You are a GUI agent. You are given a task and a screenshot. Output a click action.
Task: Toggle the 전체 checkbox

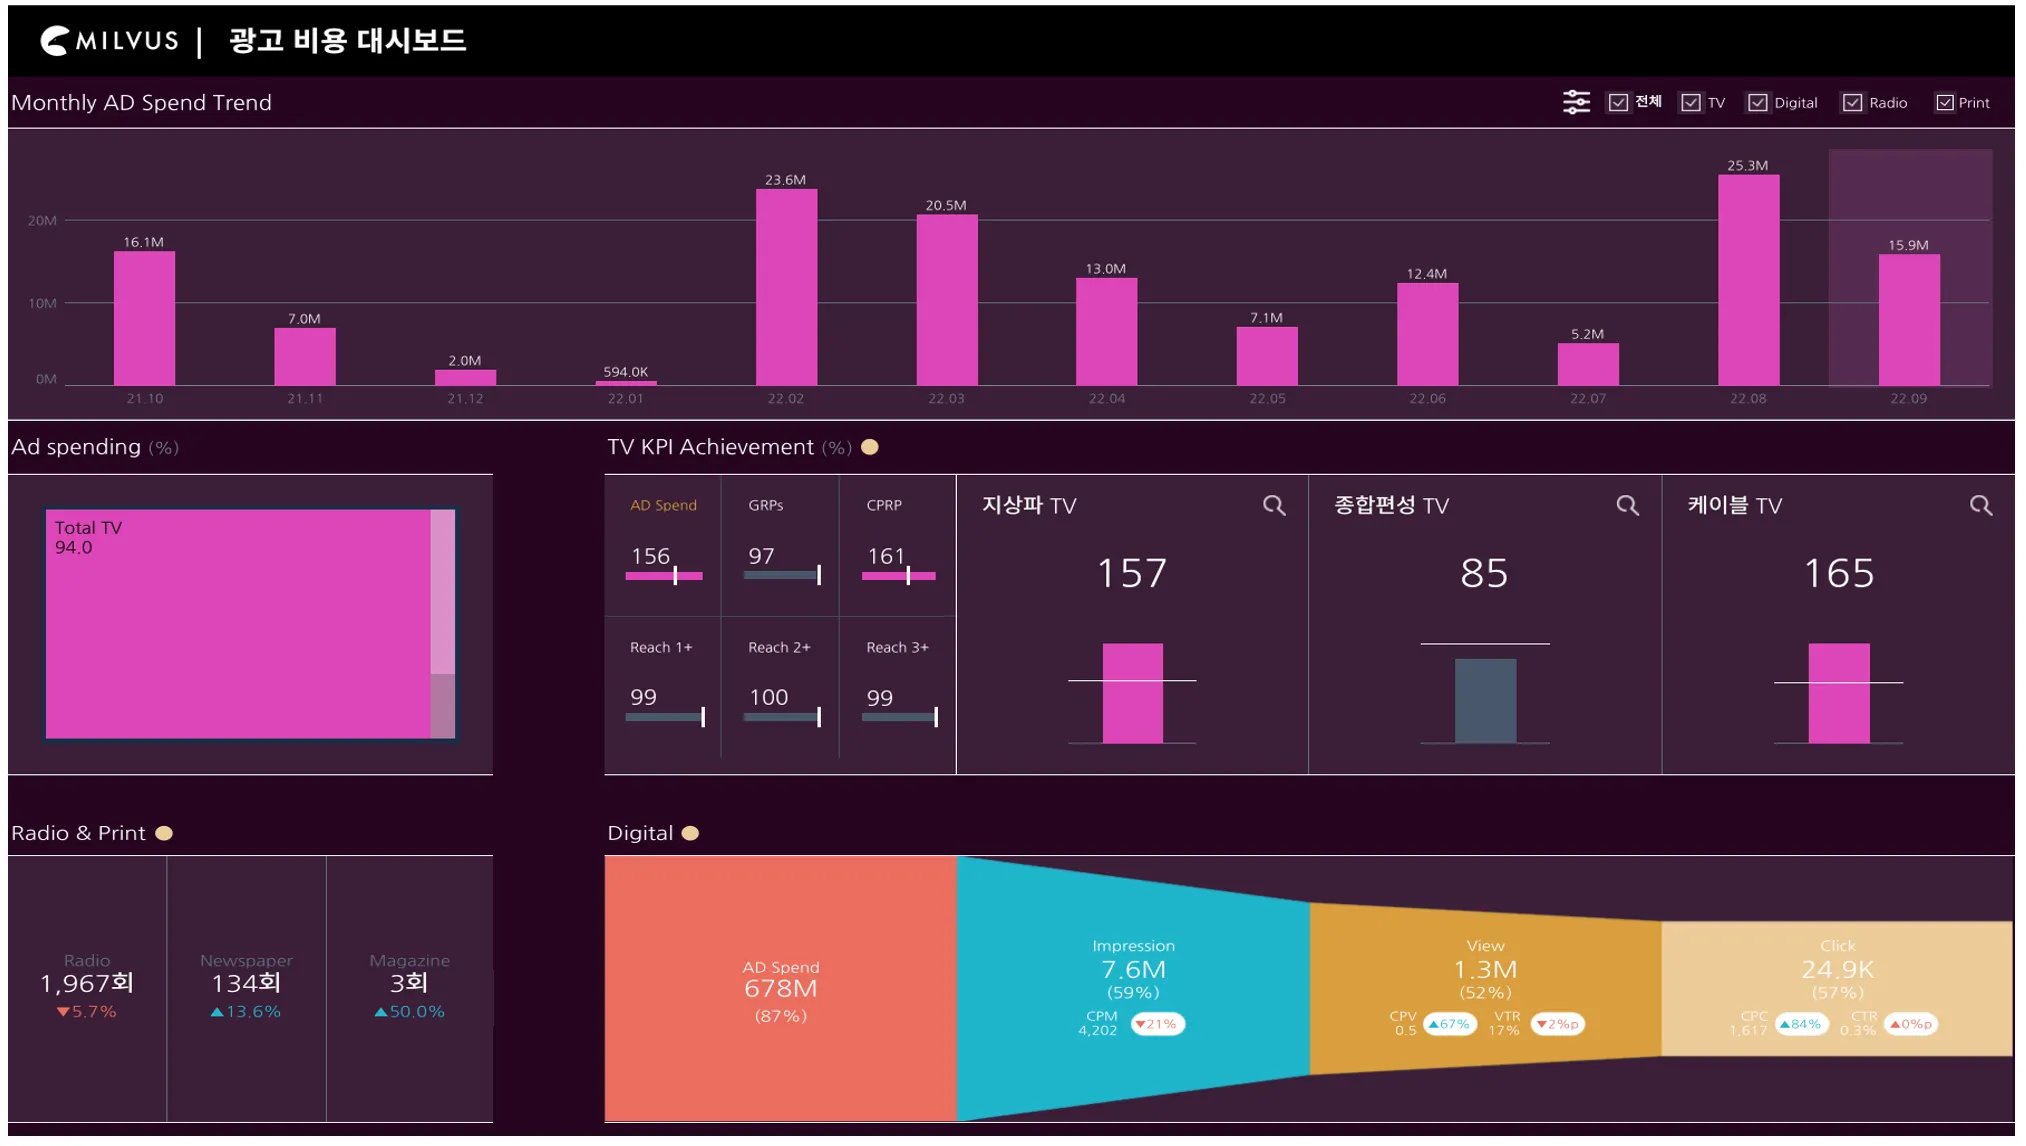pos(1618,103)
